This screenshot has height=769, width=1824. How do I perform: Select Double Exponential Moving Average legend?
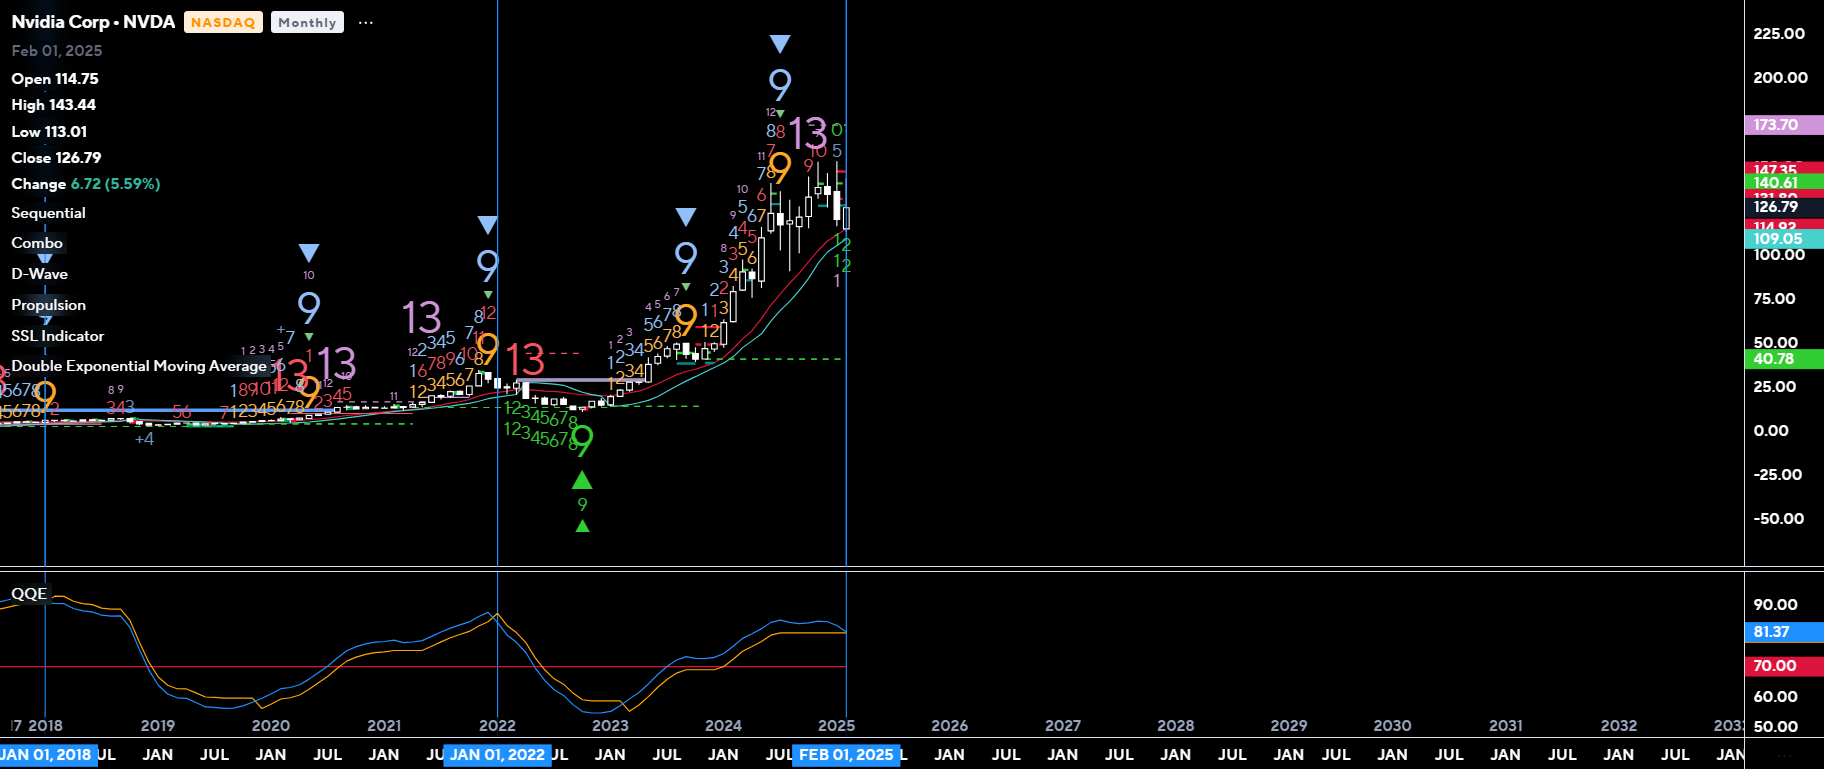139,366
